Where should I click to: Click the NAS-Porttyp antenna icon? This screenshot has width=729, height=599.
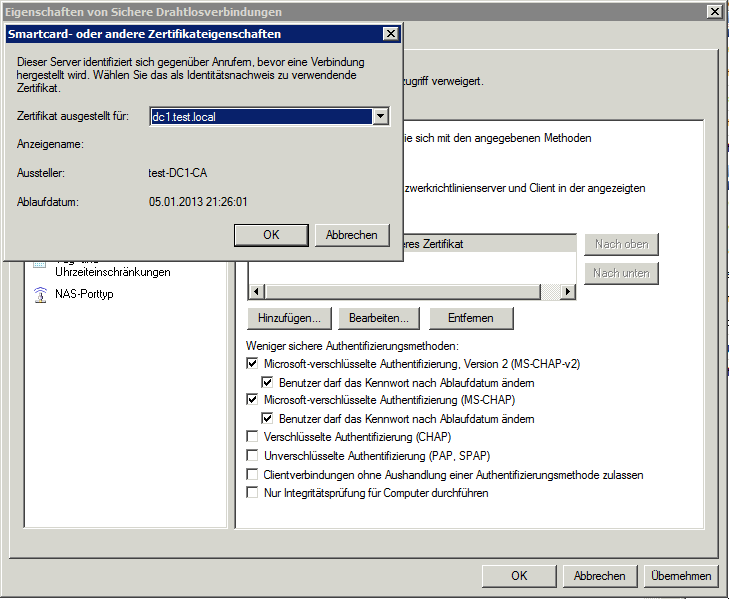(40, 294)
